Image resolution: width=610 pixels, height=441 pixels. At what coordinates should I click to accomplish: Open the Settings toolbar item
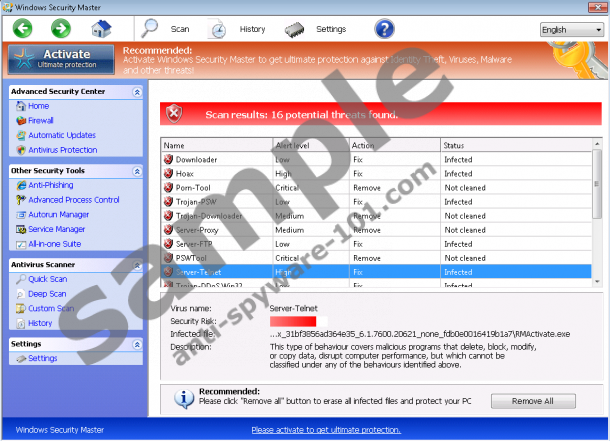pos(331,29)
